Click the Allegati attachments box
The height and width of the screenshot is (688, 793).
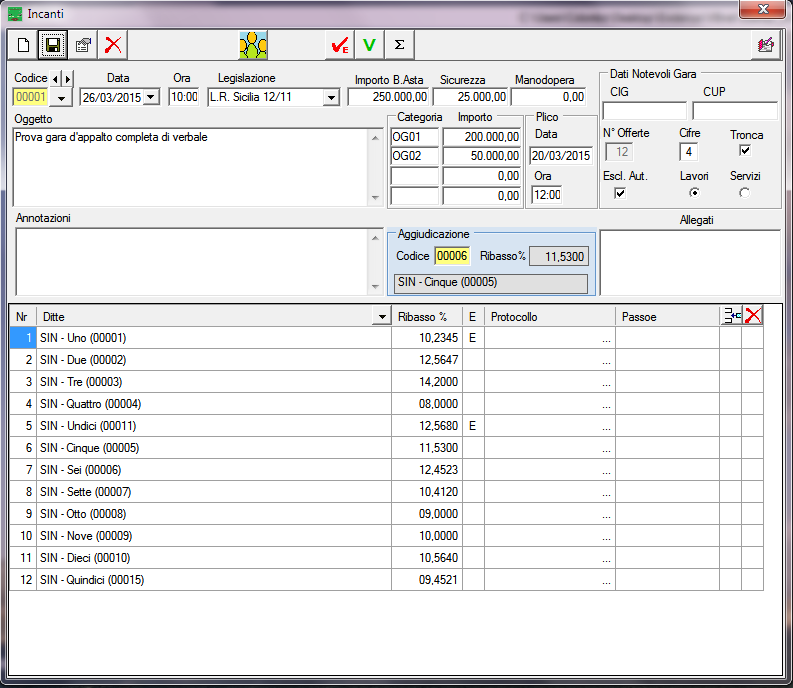690,262
